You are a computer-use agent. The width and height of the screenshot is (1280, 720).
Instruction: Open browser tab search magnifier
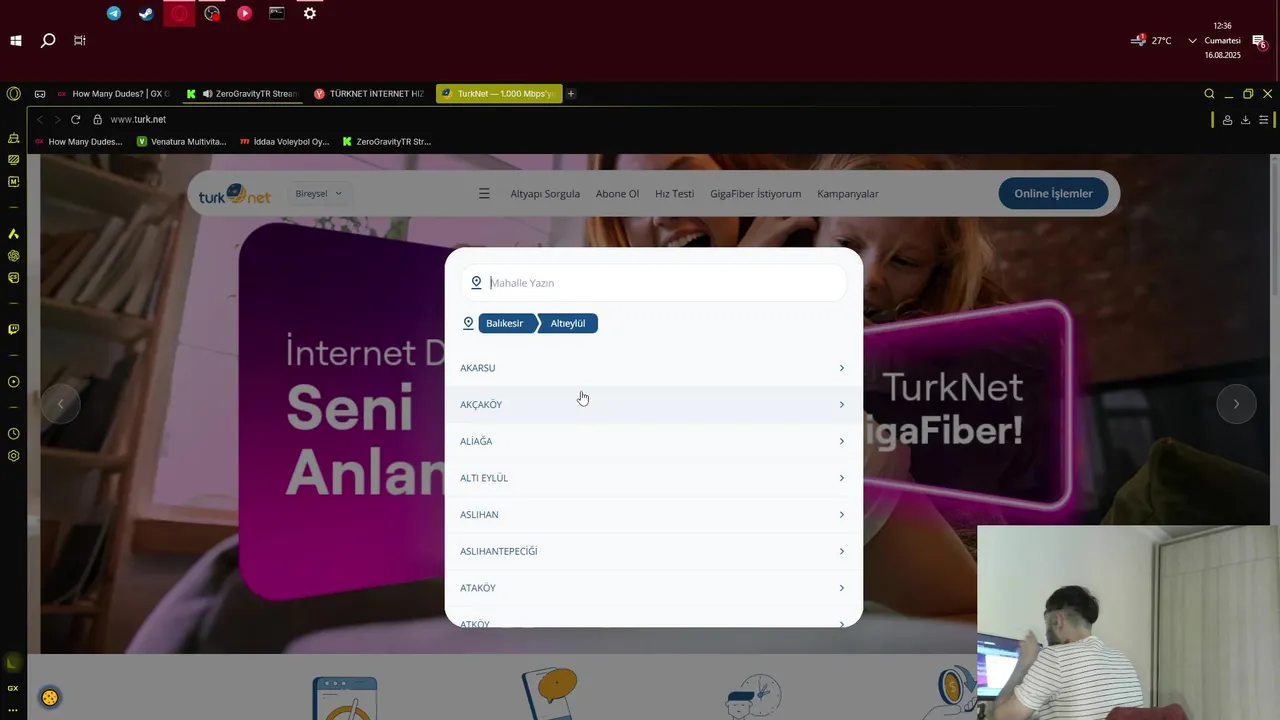point(1209,94)
